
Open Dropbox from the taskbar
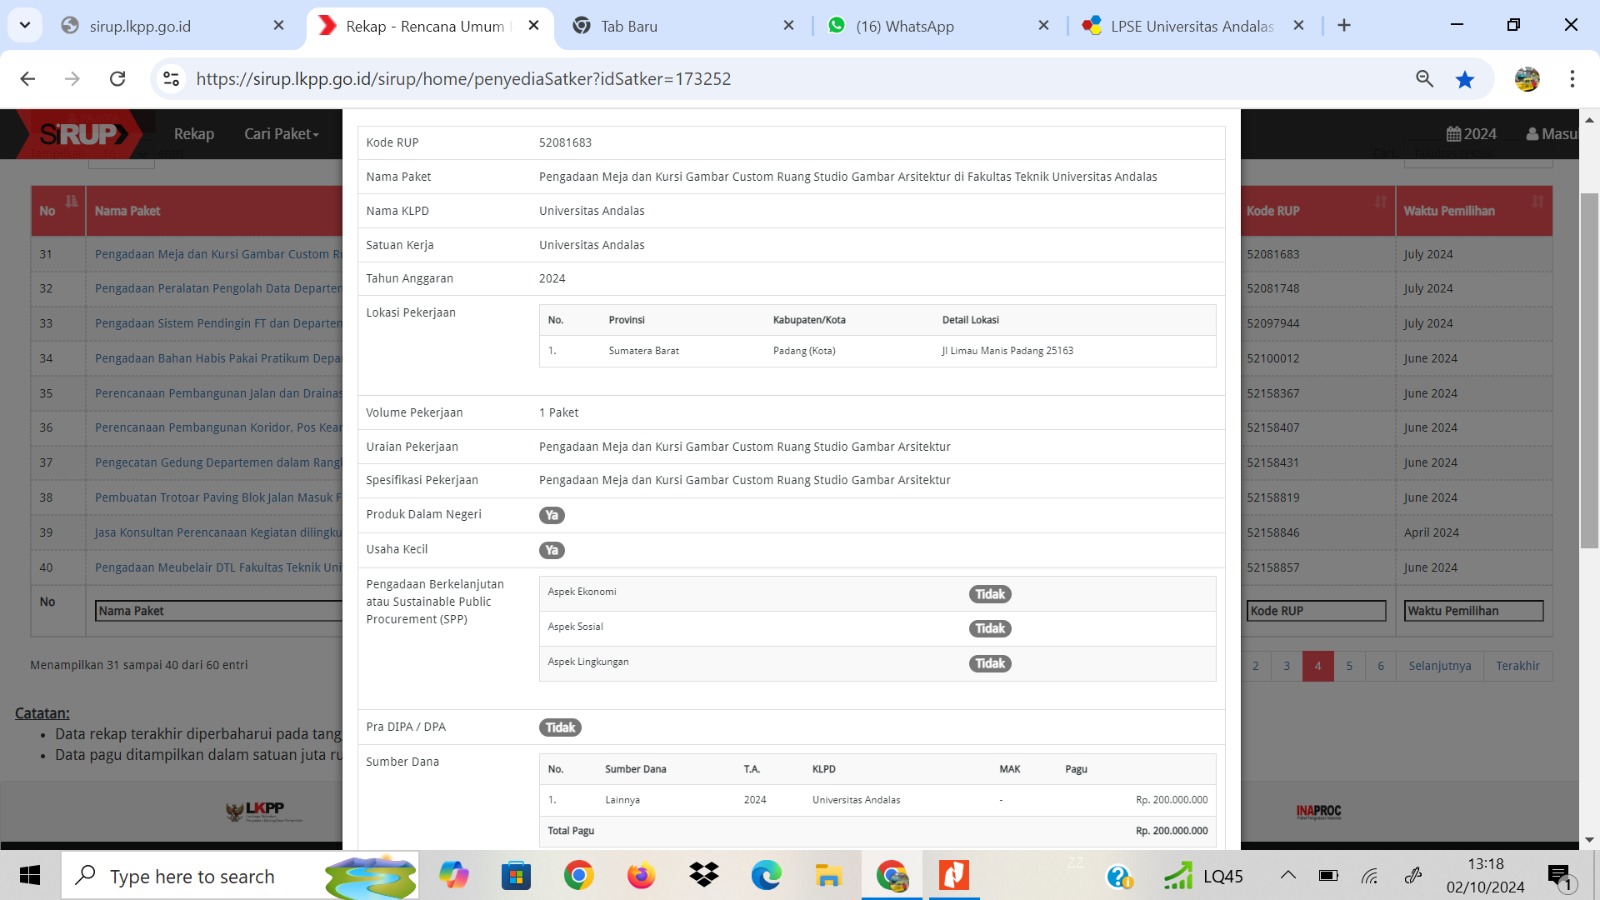[x=704, y=876]
